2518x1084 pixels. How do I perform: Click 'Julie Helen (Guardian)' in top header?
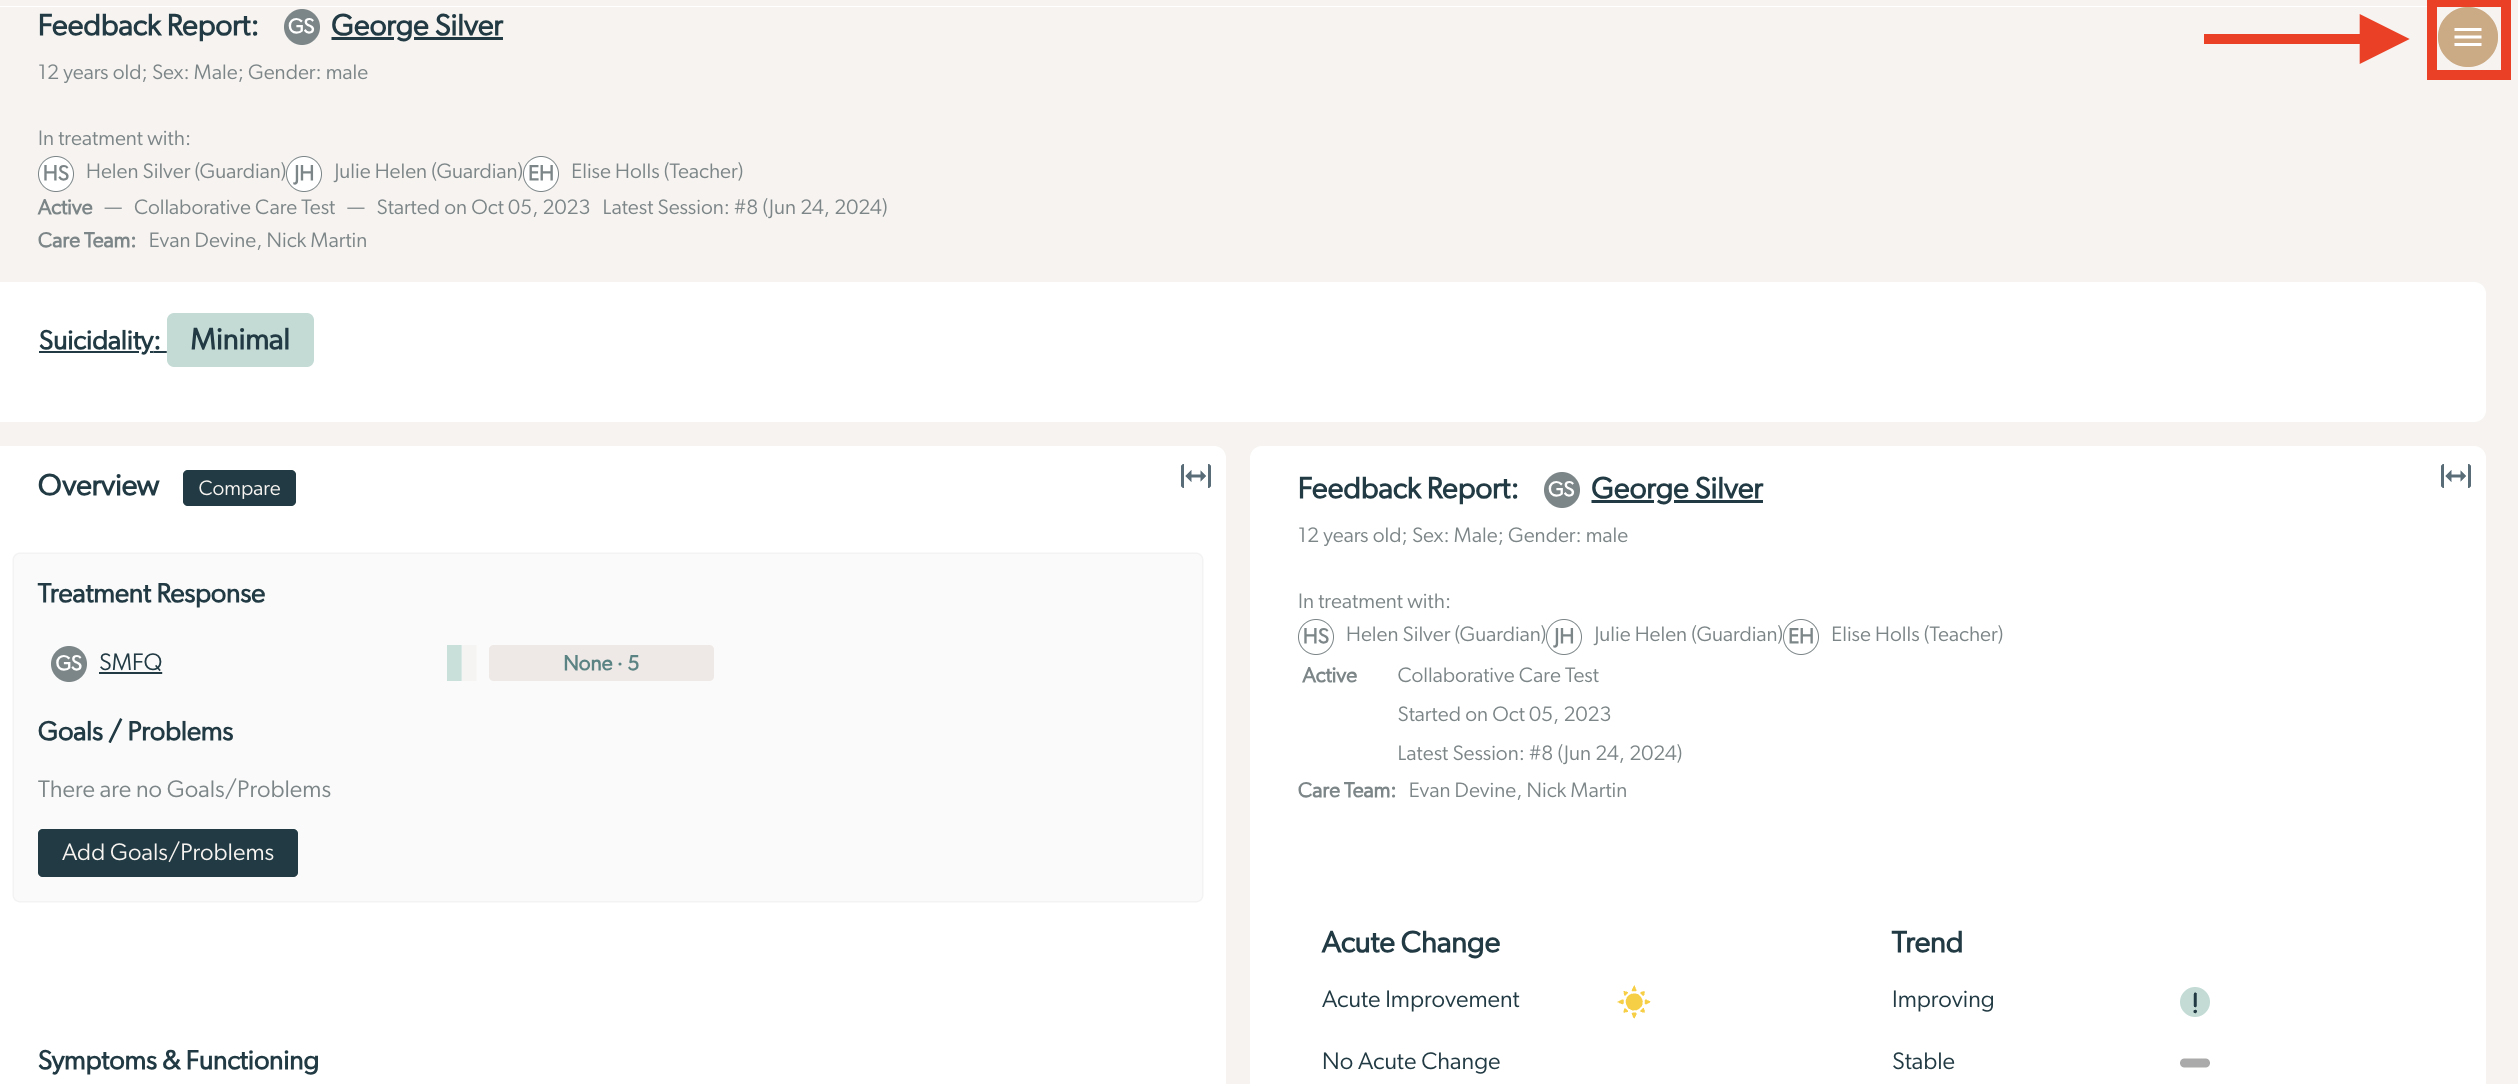tap(428, 172)
